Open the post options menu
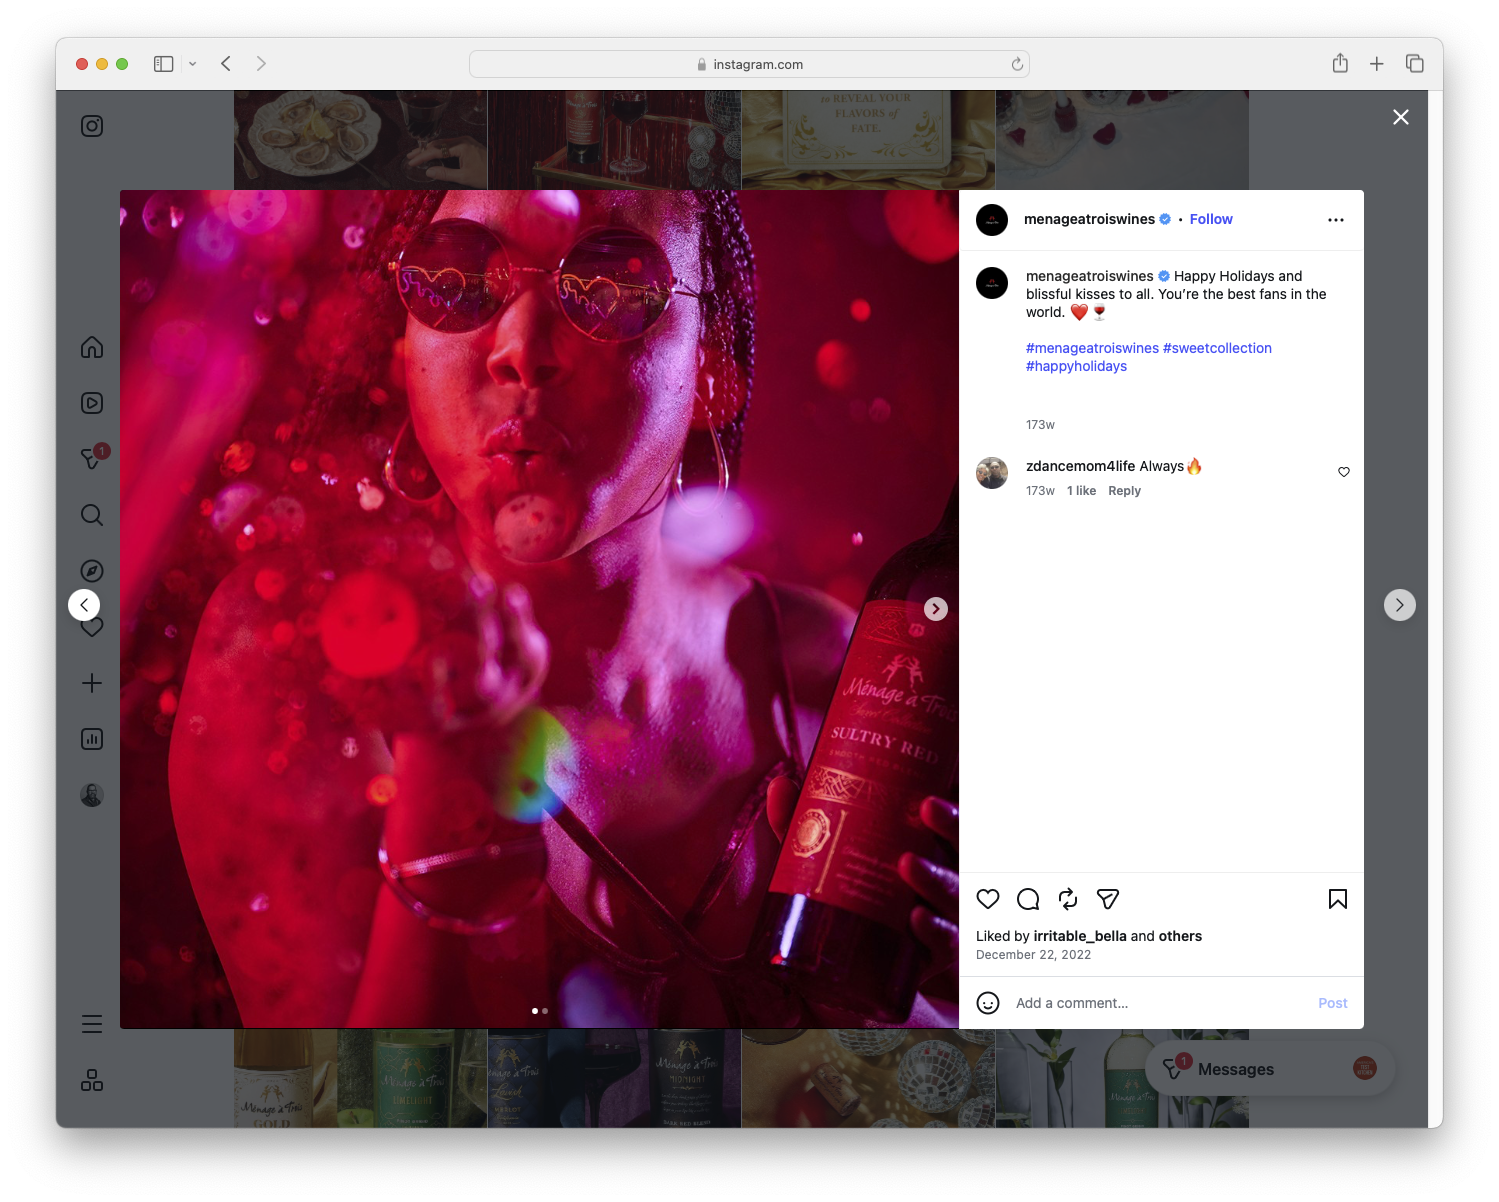1499x1202 pixels. click(1336, 219)
